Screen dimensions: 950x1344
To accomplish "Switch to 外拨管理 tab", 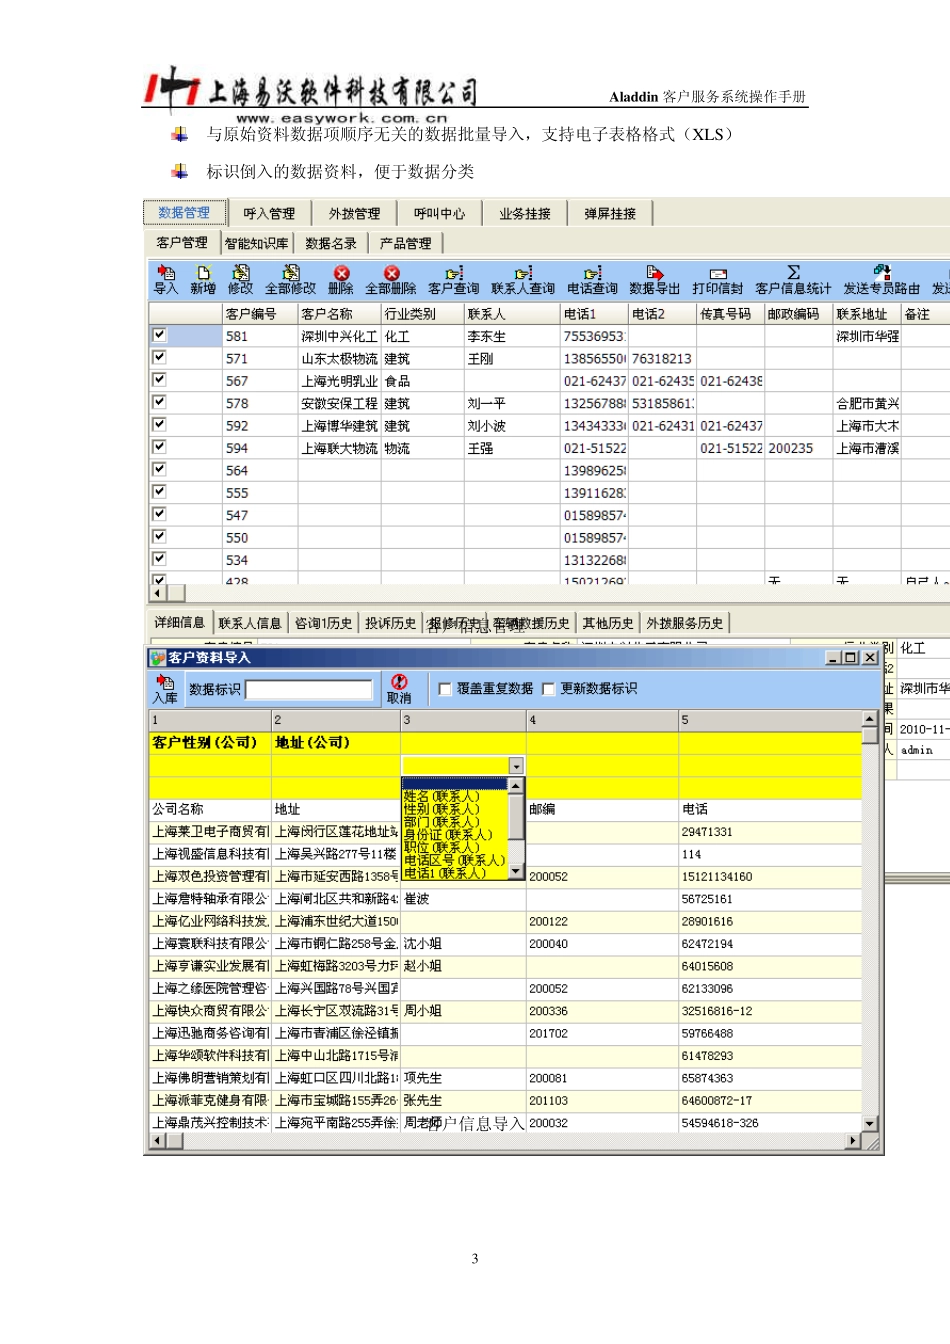I will 354,214.
